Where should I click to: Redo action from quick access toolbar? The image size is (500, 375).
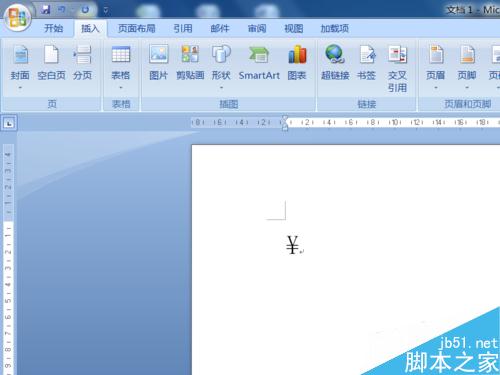85,10
